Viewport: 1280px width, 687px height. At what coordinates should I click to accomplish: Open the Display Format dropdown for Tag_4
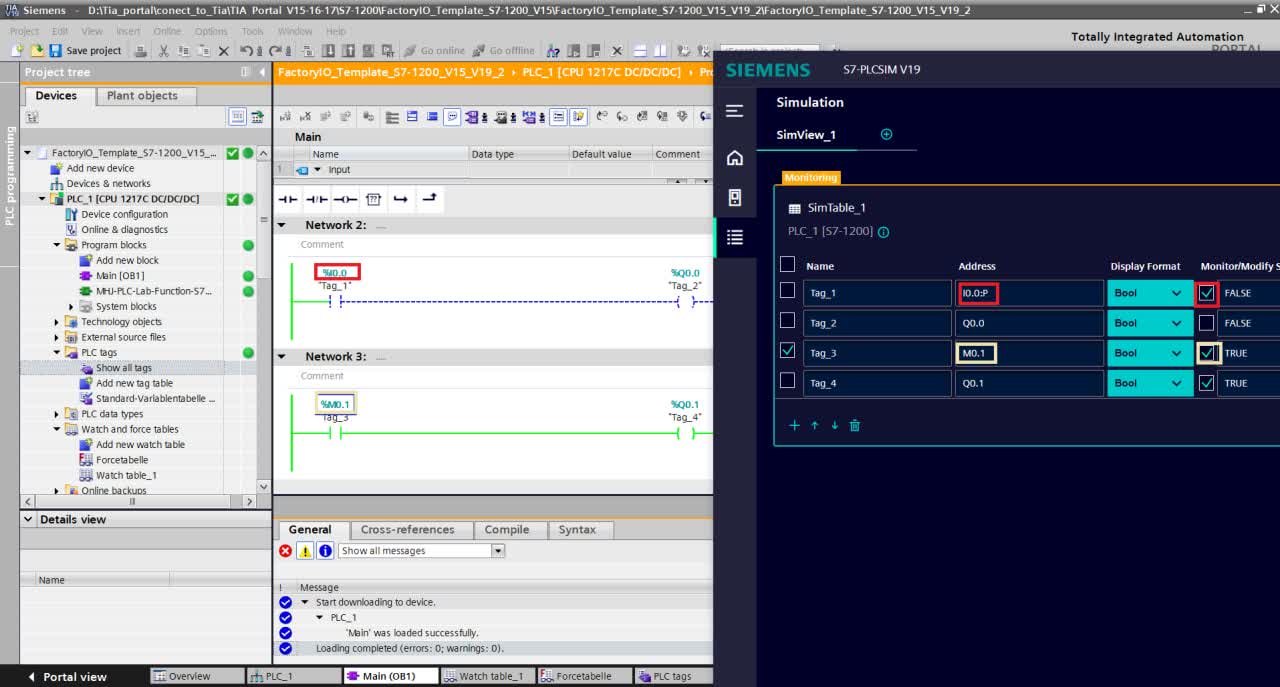tap(1150, 383)
